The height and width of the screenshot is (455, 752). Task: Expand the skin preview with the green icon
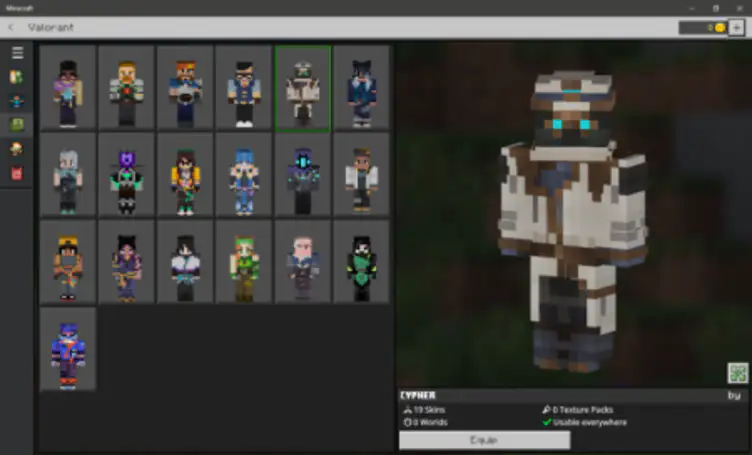[x=738, y=373]
